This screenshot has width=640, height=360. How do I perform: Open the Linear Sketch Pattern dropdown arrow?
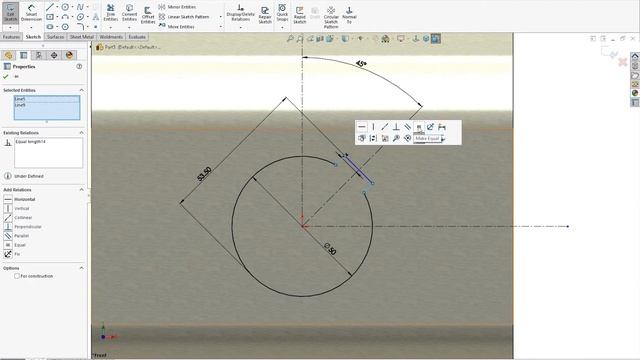point(221,17)
